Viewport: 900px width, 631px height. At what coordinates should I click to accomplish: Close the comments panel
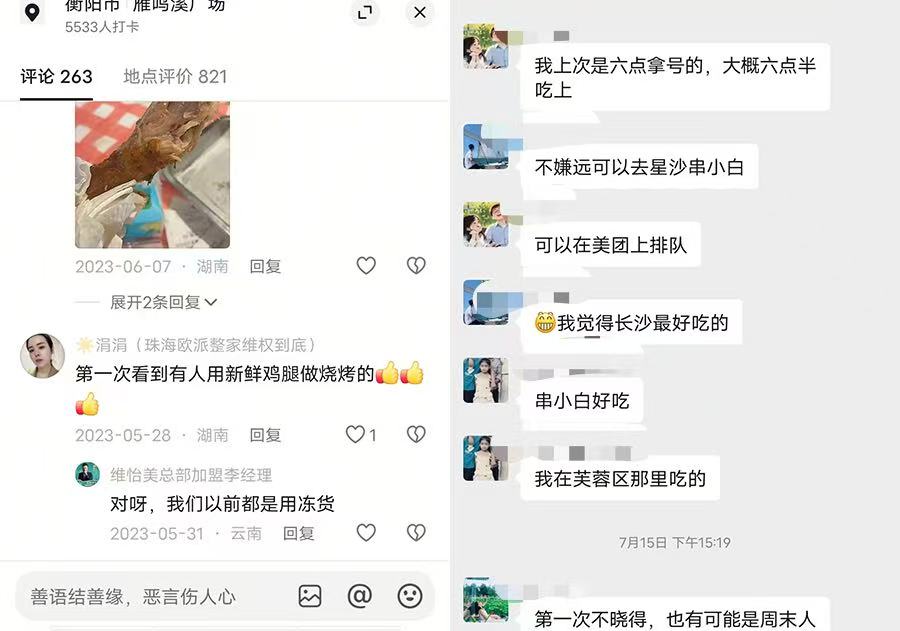point(420,12)
